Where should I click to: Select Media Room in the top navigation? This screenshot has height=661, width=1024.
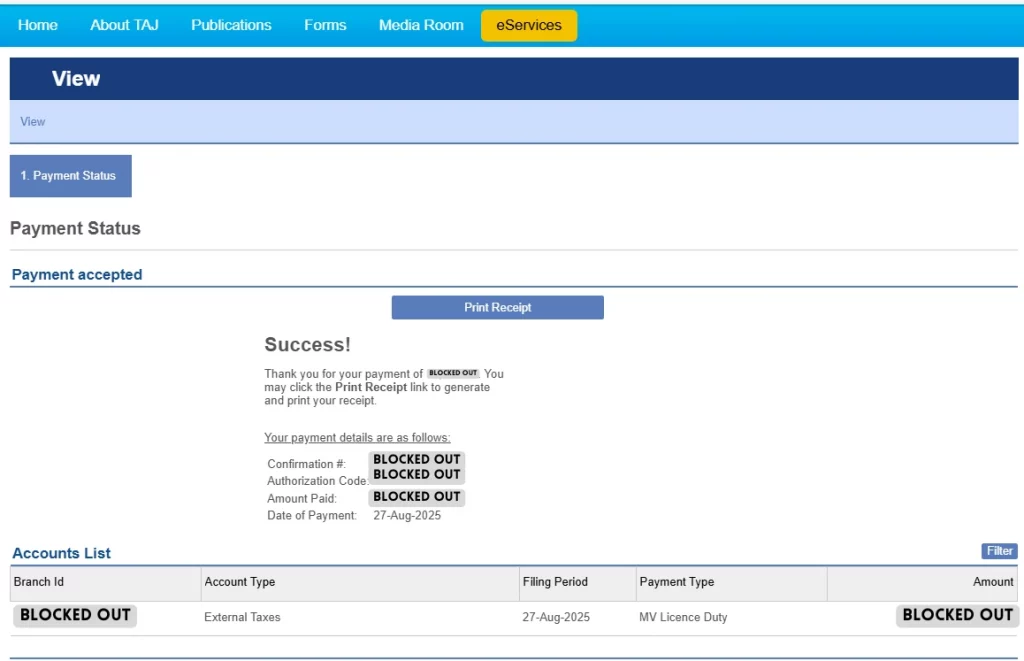(421, 25)
